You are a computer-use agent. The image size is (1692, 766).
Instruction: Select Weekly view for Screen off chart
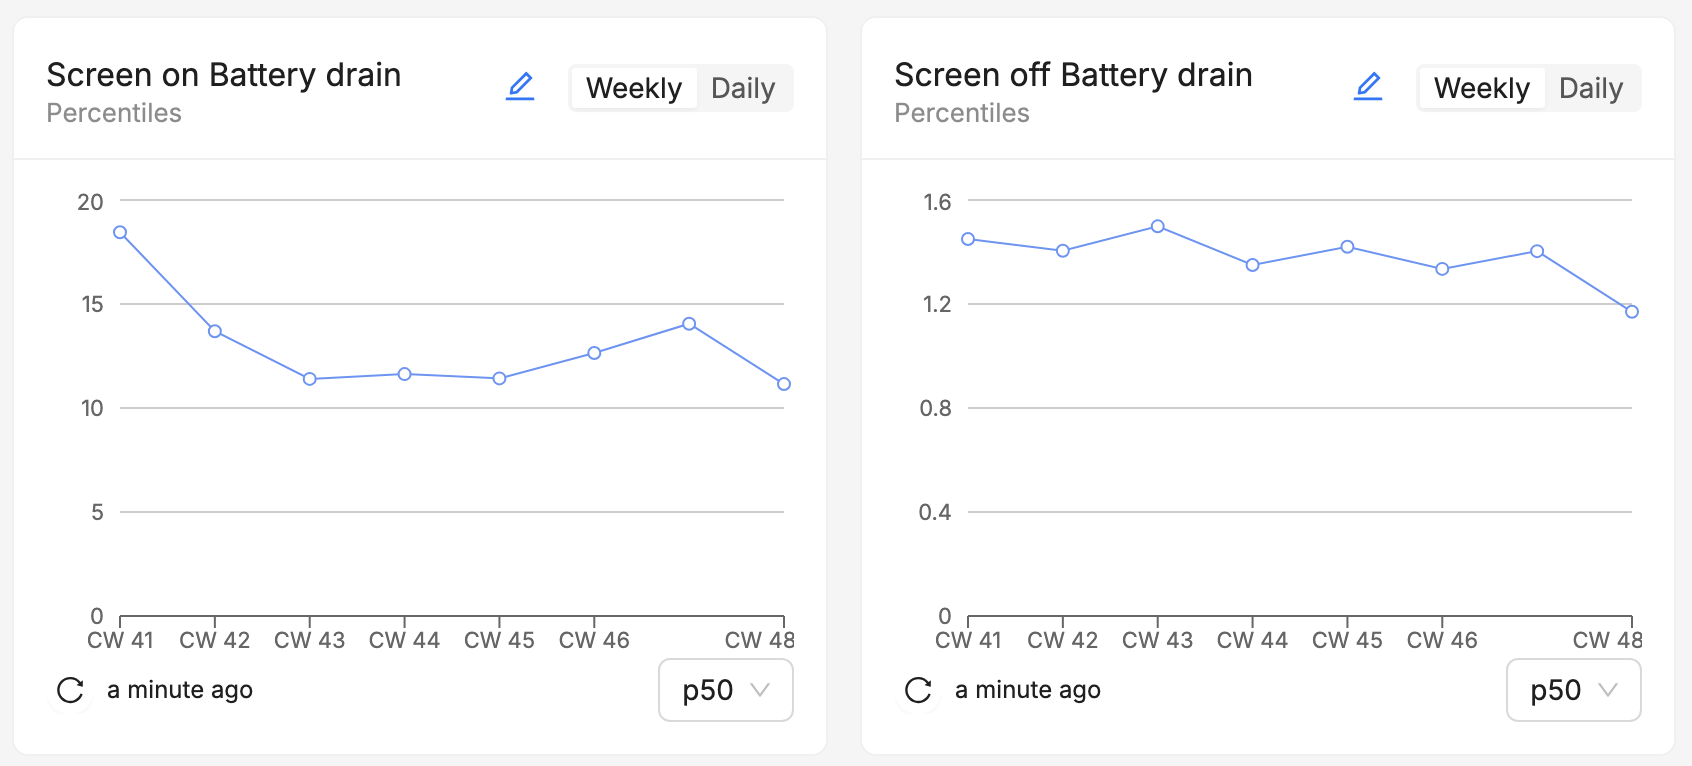[1481, 88]
